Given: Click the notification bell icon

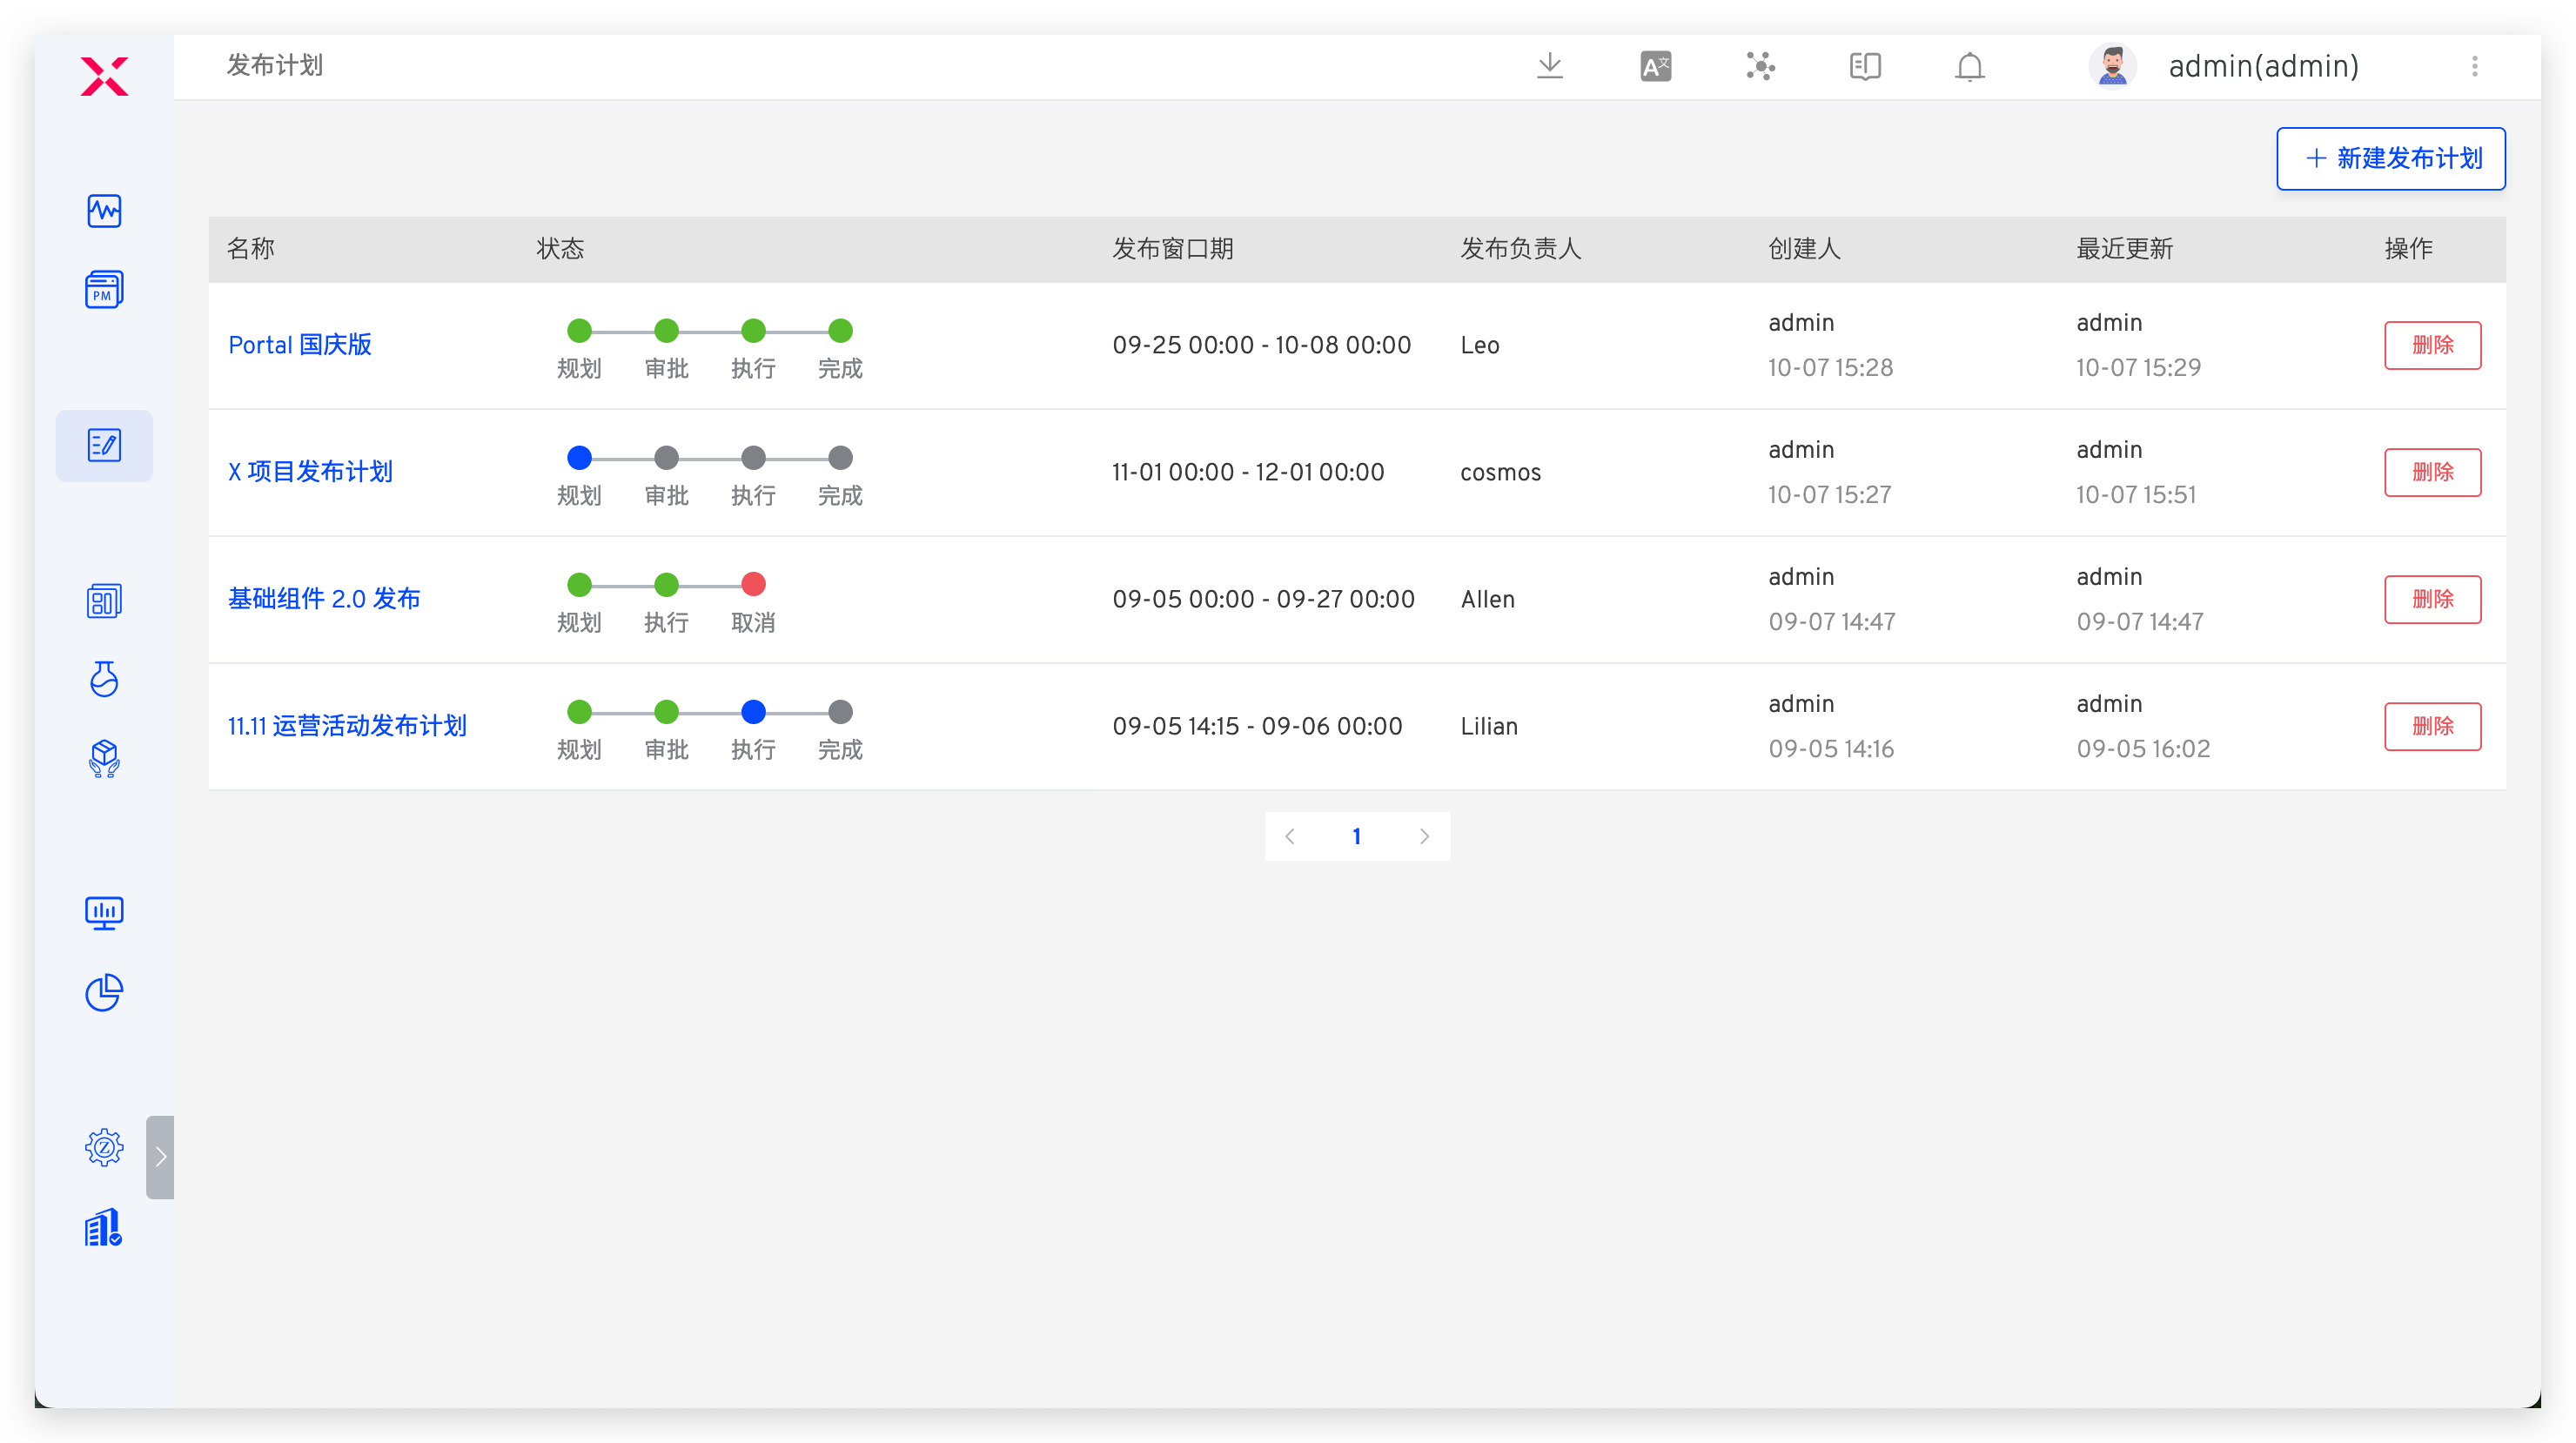Looking at the screenshot, I should tap(1969, 66).
